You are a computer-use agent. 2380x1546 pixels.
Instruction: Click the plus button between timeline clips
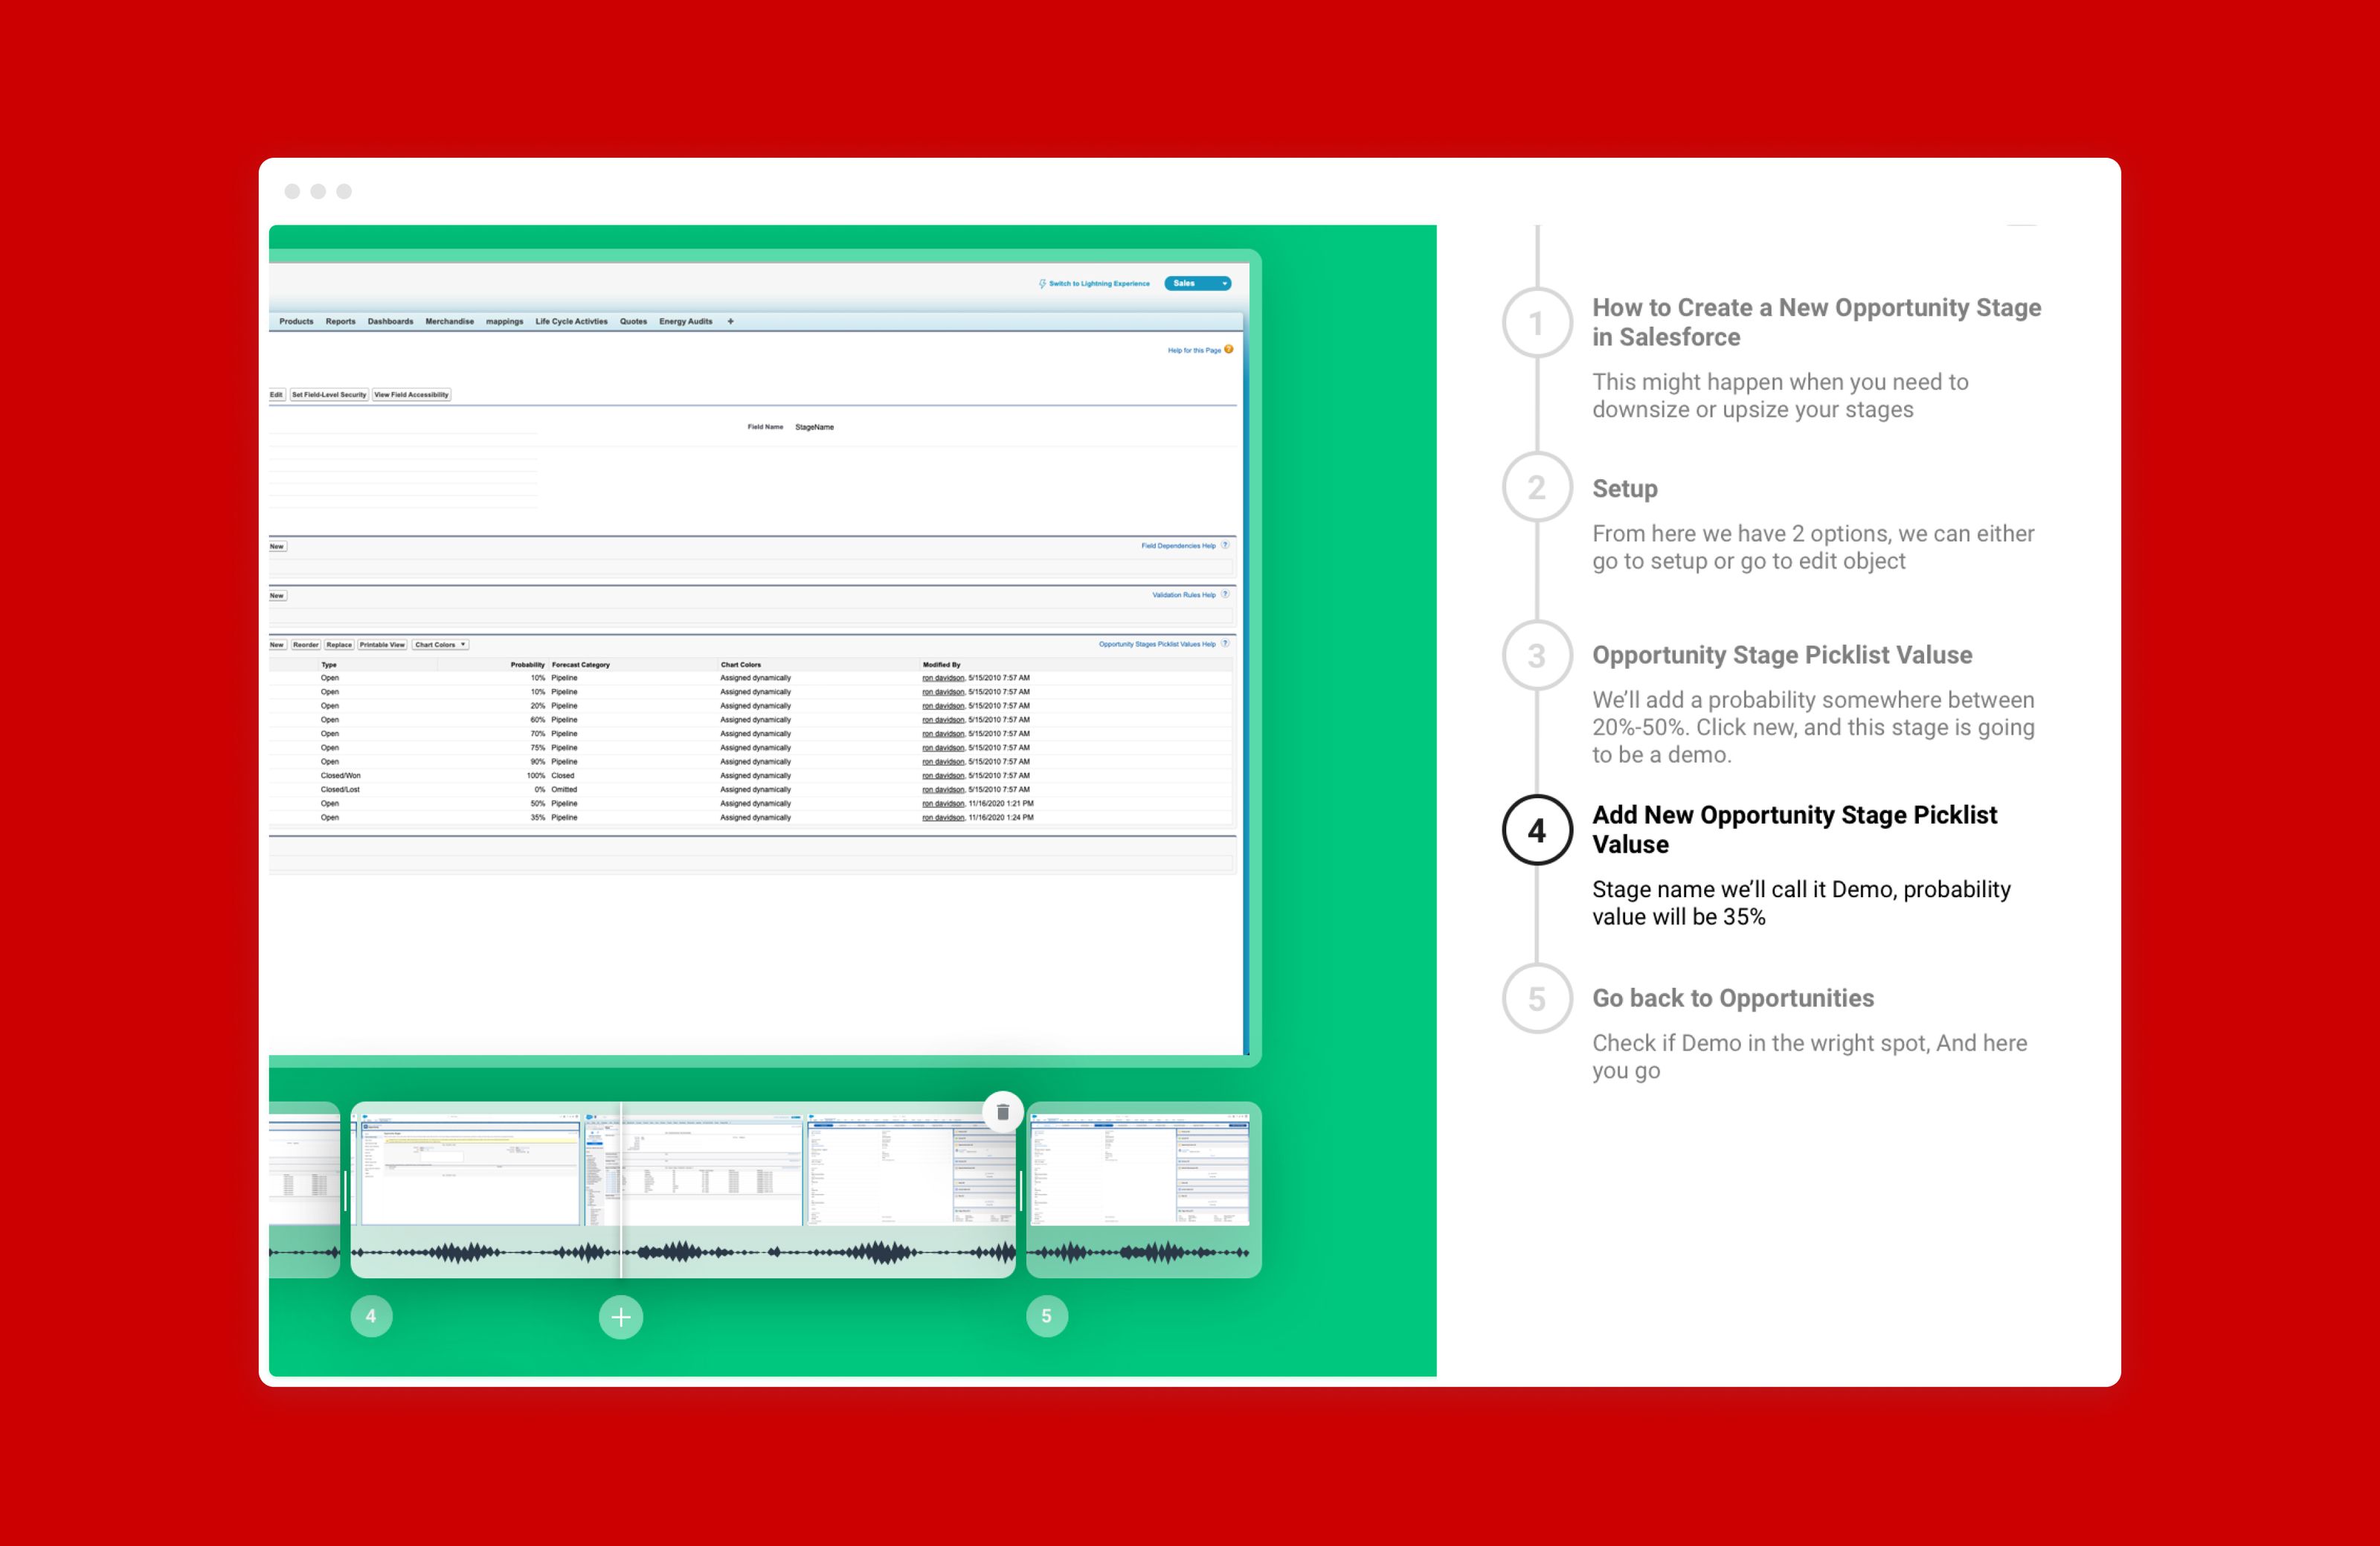tap(620, 1317)
